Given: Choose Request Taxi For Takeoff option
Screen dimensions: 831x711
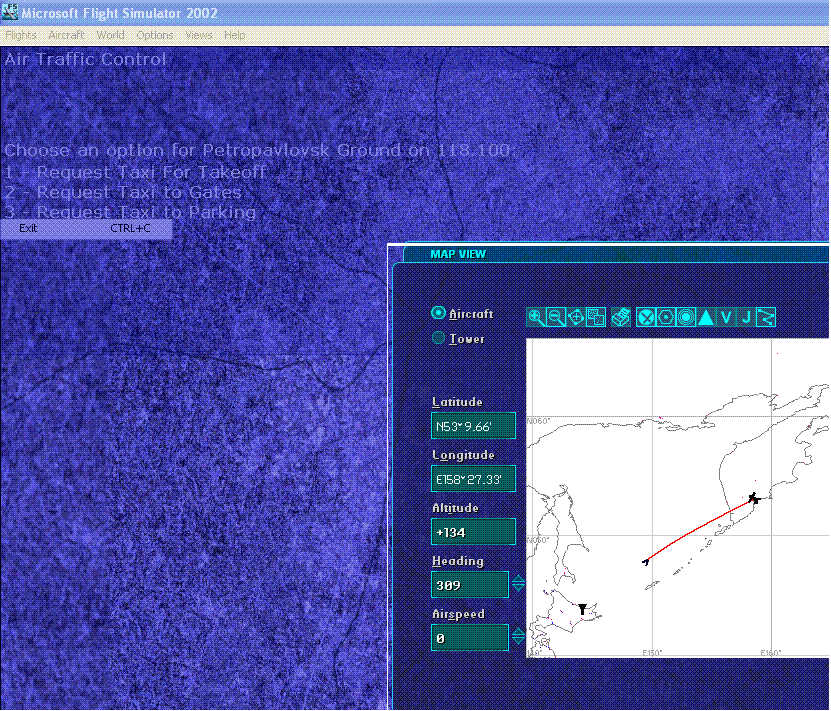Looking at the screenshot, I should [136, 172].
